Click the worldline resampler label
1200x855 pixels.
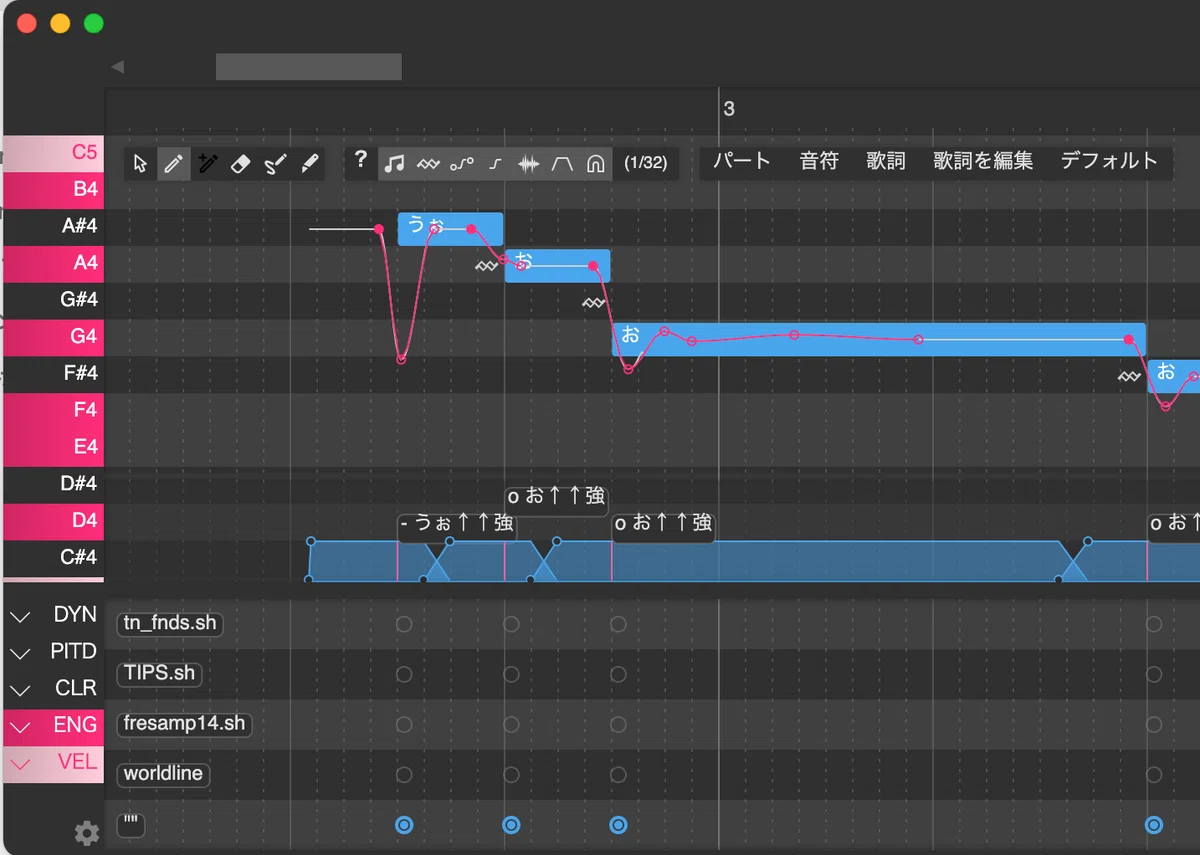[x=163, y=773]
